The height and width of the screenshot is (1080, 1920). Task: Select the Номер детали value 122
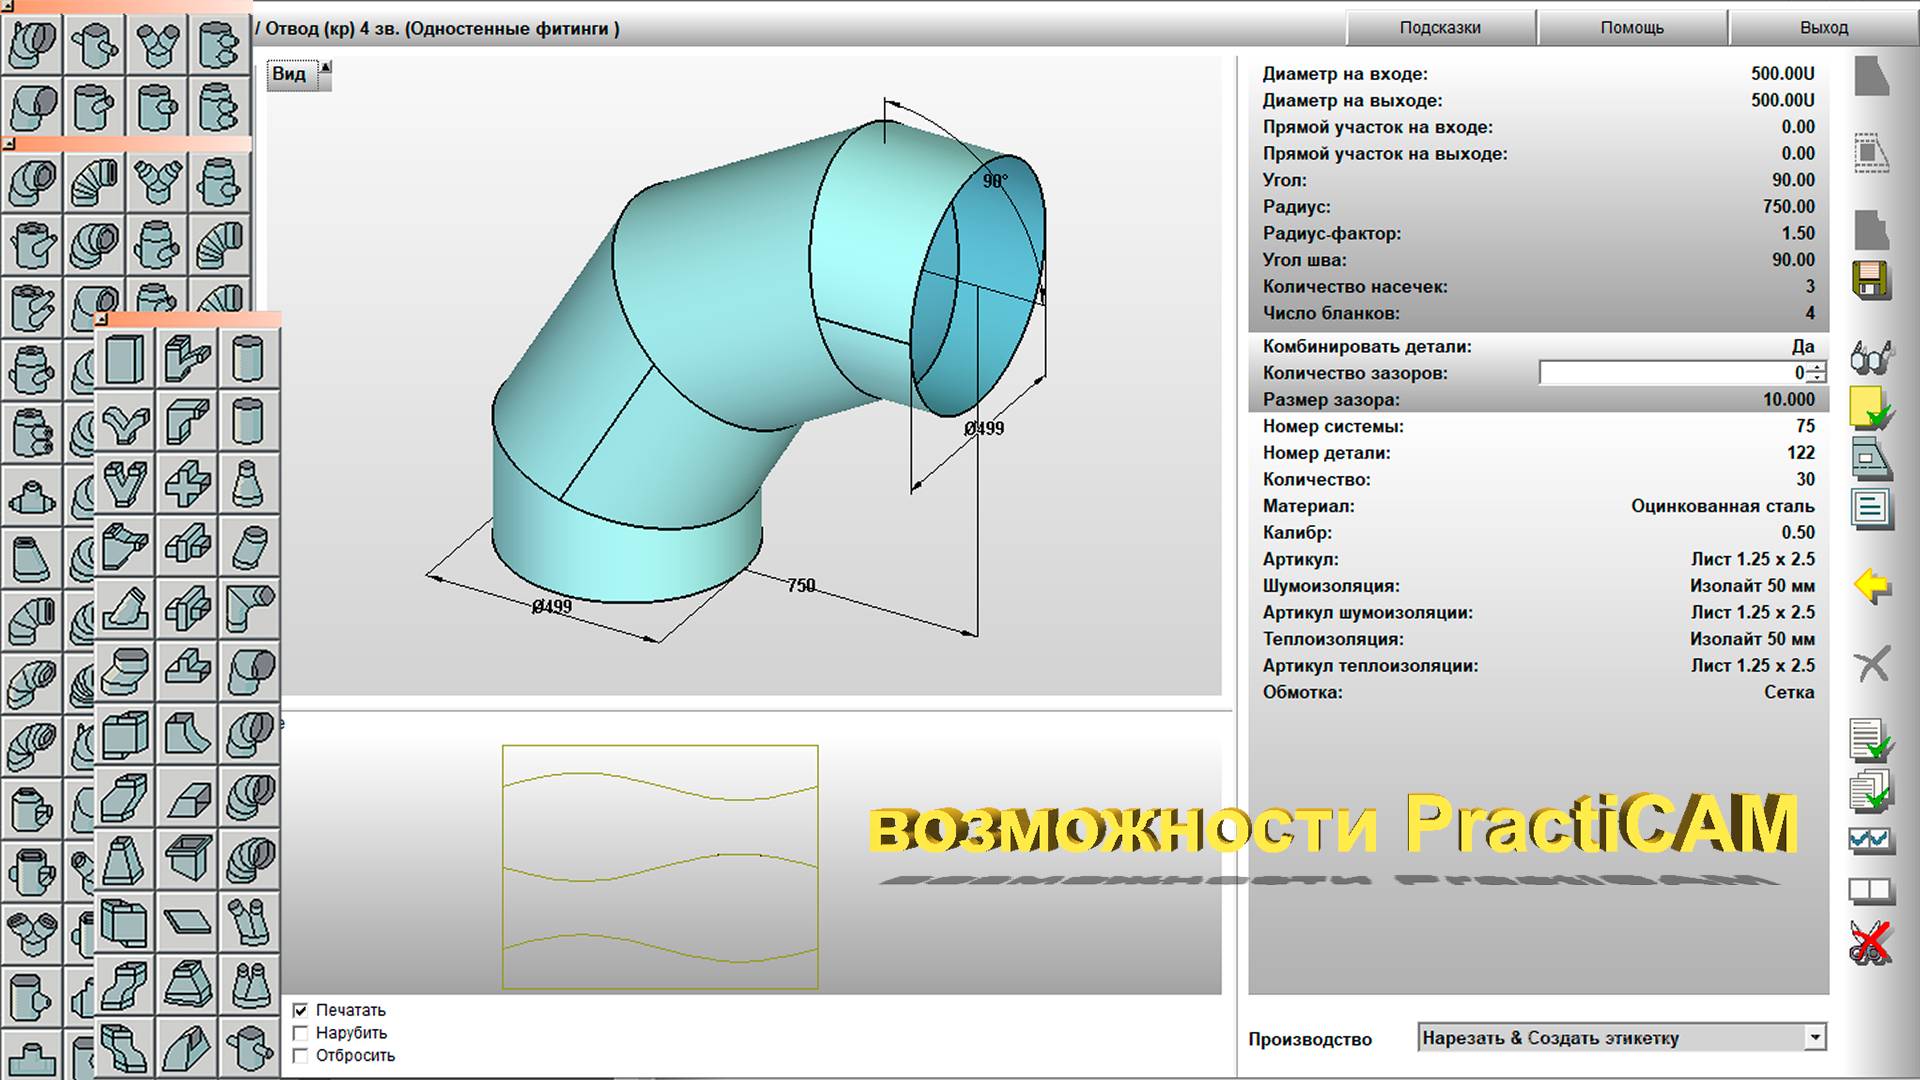coord(1801,453)
